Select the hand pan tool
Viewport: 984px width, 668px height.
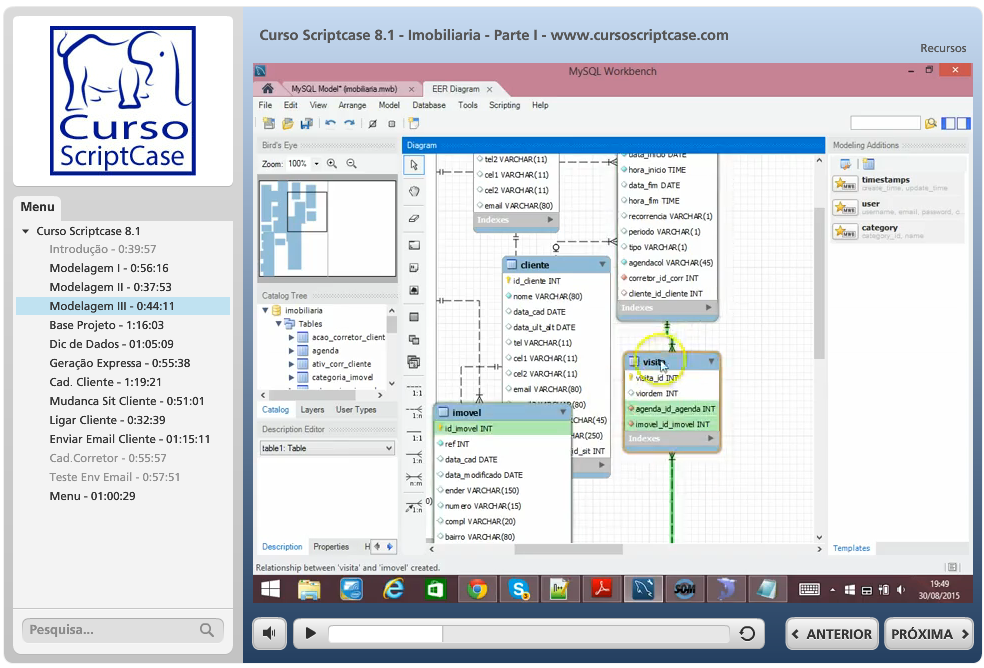tap(414, 191)
